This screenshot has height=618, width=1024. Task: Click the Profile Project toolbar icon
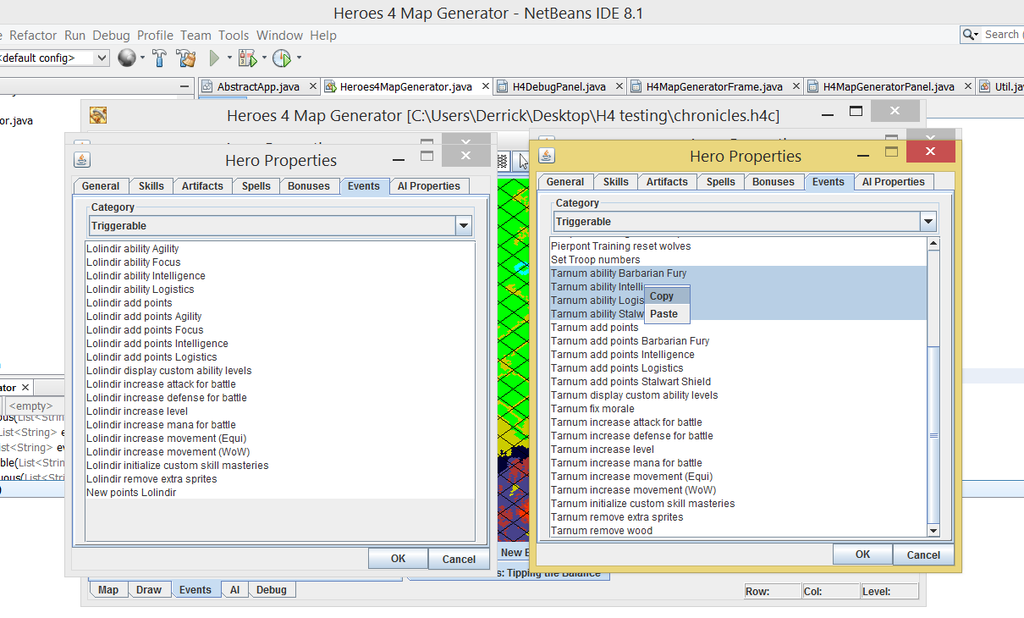[281, 58]
